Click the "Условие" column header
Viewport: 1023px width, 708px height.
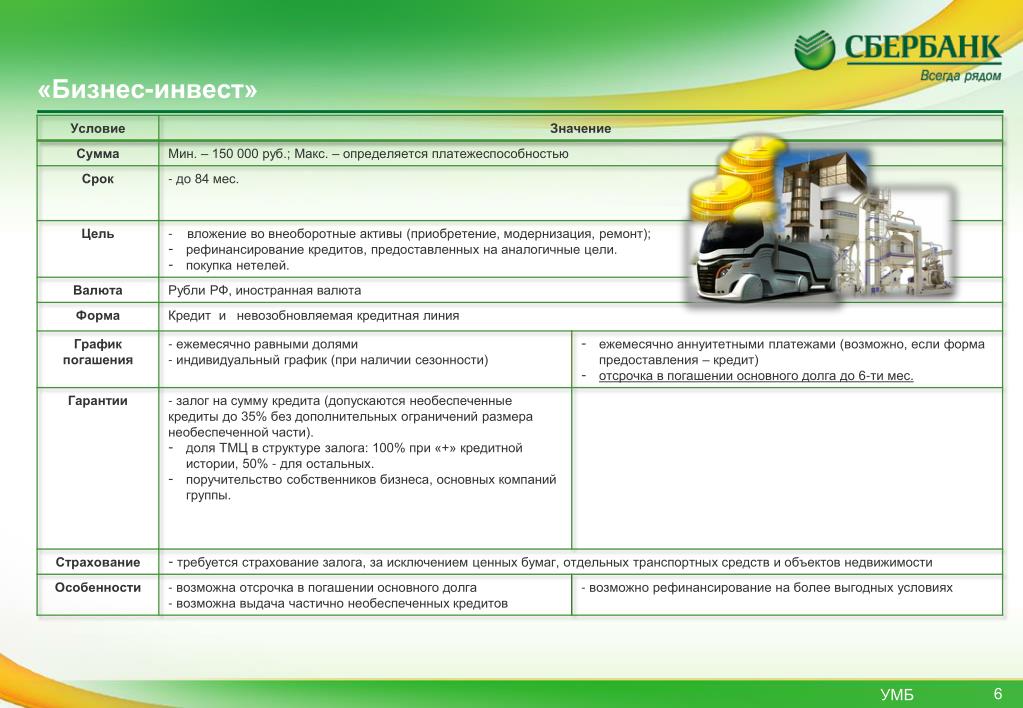click(98, 129)
